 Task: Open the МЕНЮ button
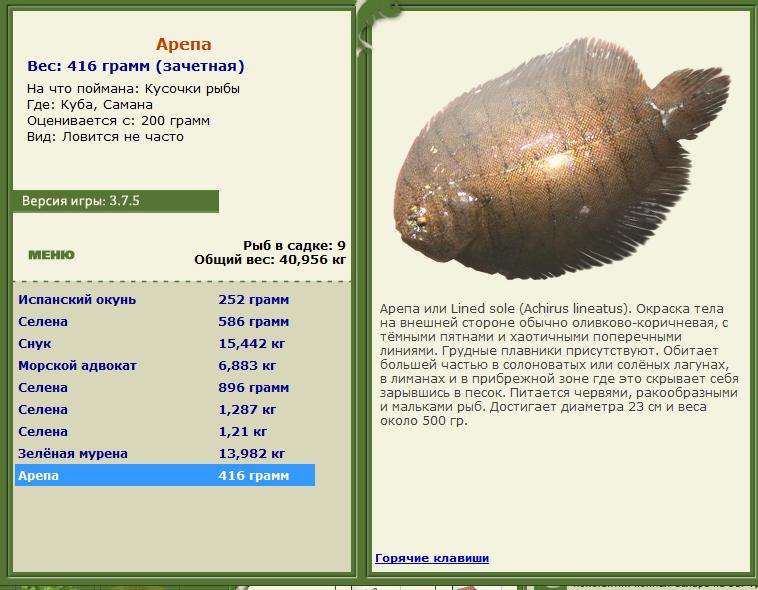[51, 255]
